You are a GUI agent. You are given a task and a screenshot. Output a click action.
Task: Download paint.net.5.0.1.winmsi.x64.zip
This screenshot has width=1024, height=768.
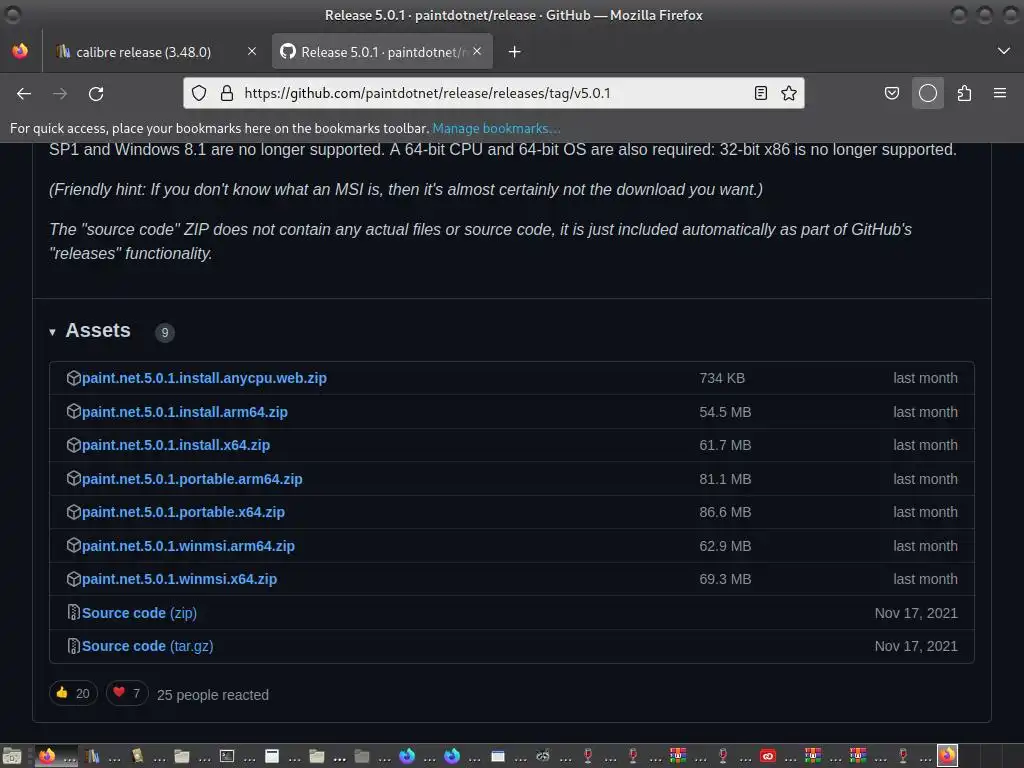pos(179,579)
